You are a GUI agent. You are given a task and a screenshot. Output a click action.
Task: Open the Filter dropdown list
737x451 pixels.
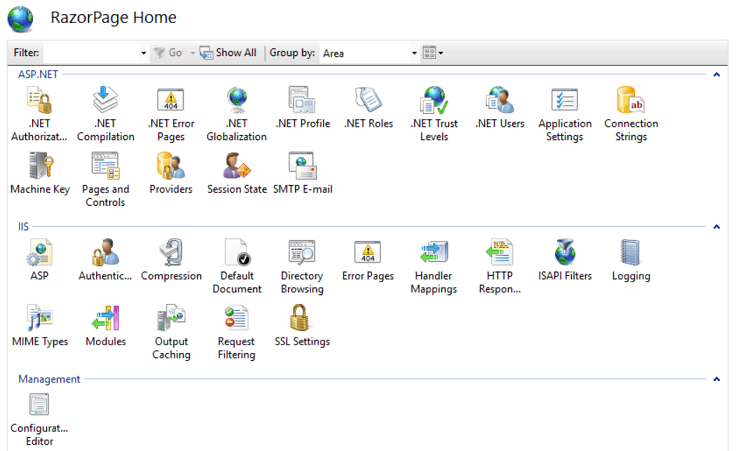pyautogui.click(x=144, y=53)
